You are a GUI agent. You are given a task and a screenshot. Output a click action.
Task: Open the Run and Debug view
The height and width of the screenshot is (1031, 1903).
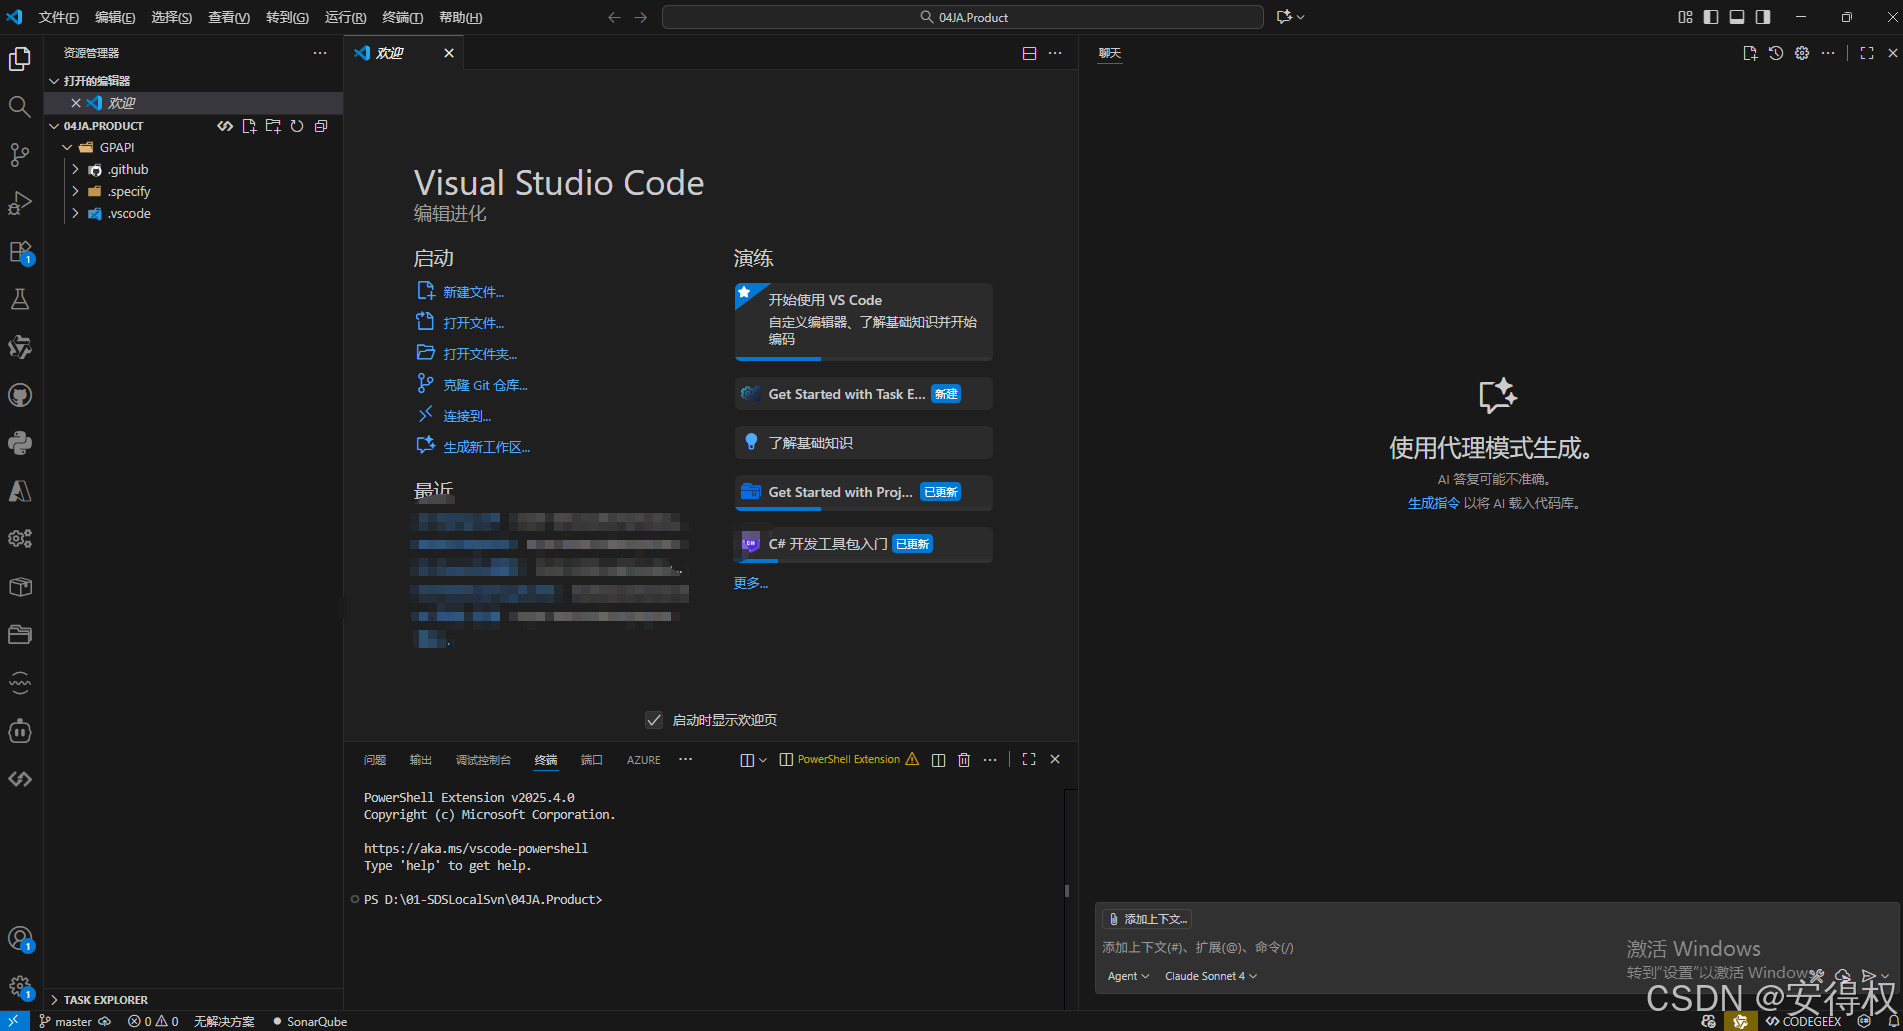pos(20,202)
